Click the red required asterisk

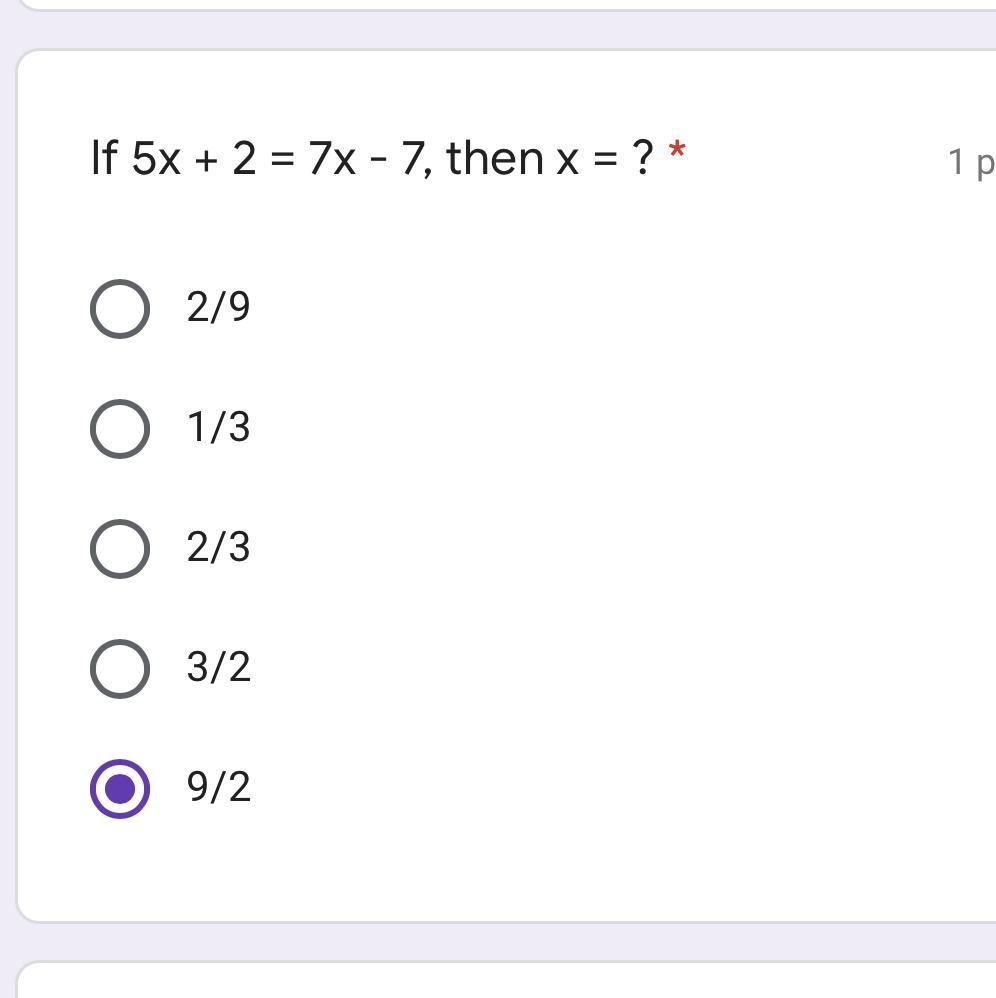[677, 152]
